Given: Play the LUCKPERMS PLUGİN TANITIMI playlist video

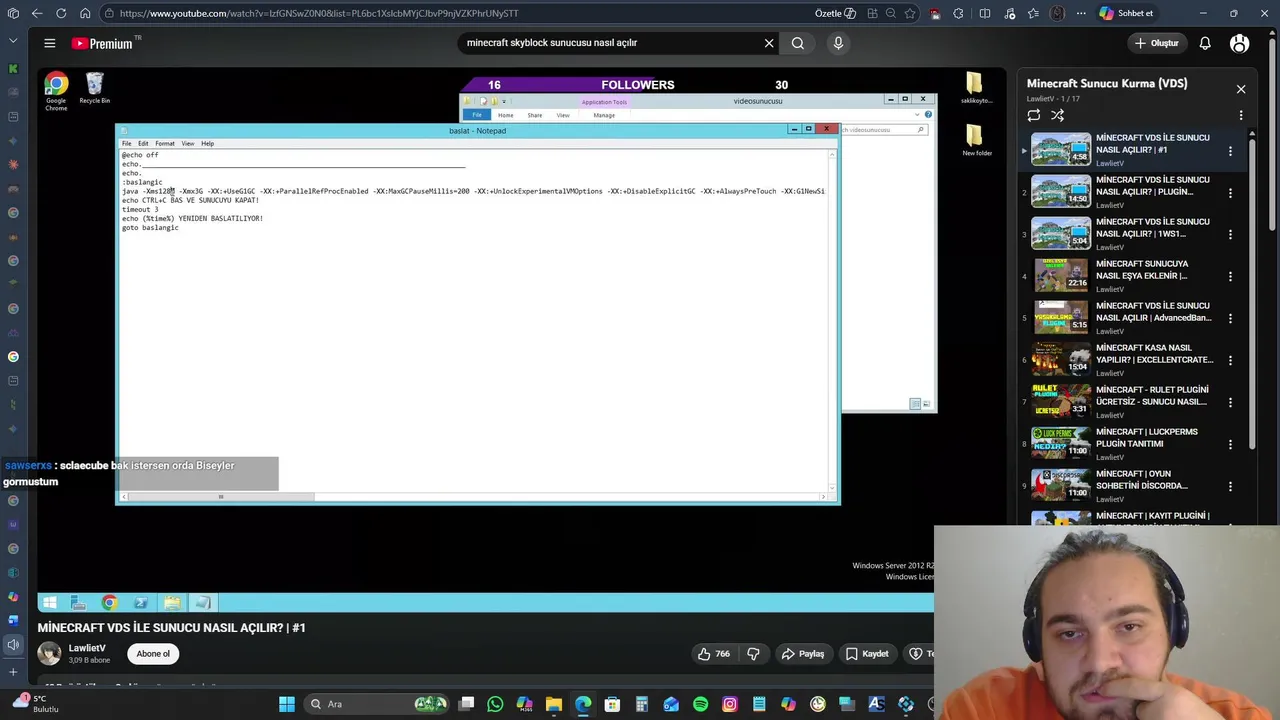Looking at the screenshot, I should [1061, 442].
